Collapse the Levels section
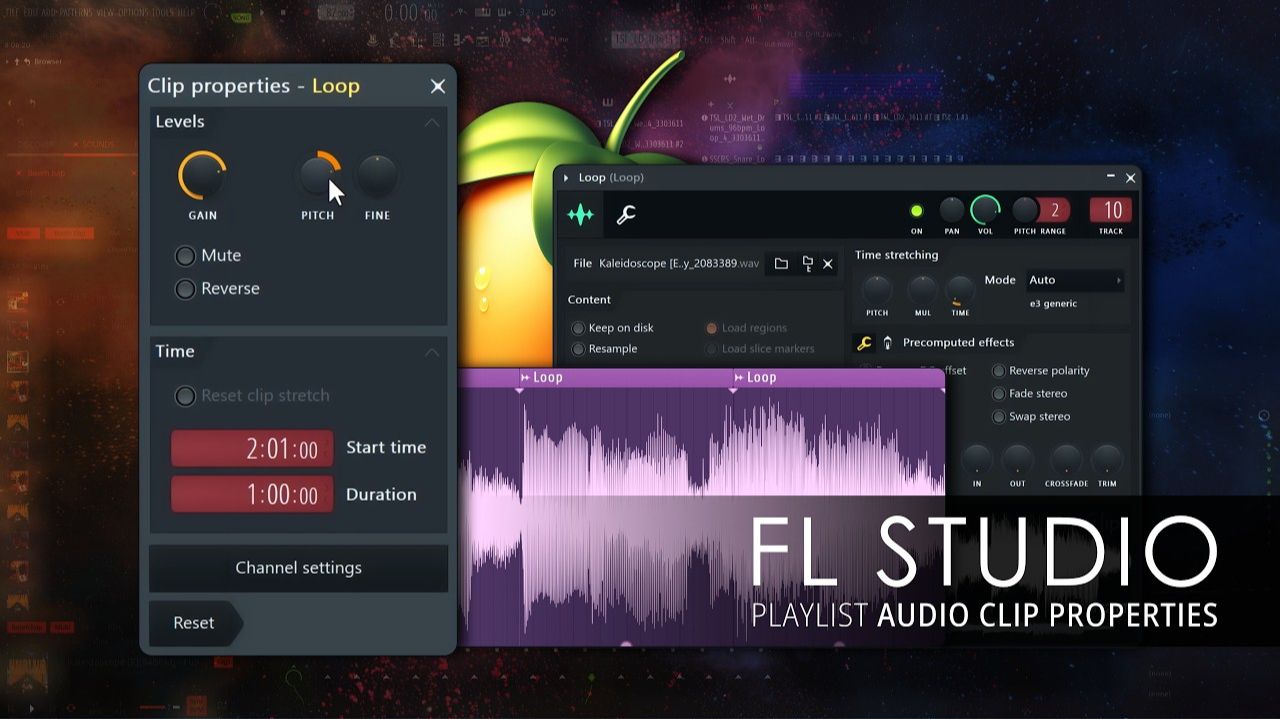Screen dimensions: 1280x719 [x=432, y=122]
